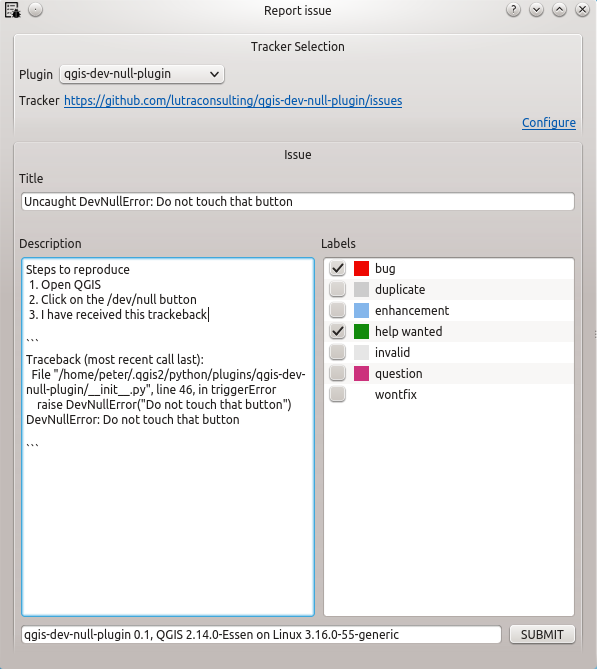
Task: Click the 'Steps to reproduce' line in the description
Action: click(78, 270)
